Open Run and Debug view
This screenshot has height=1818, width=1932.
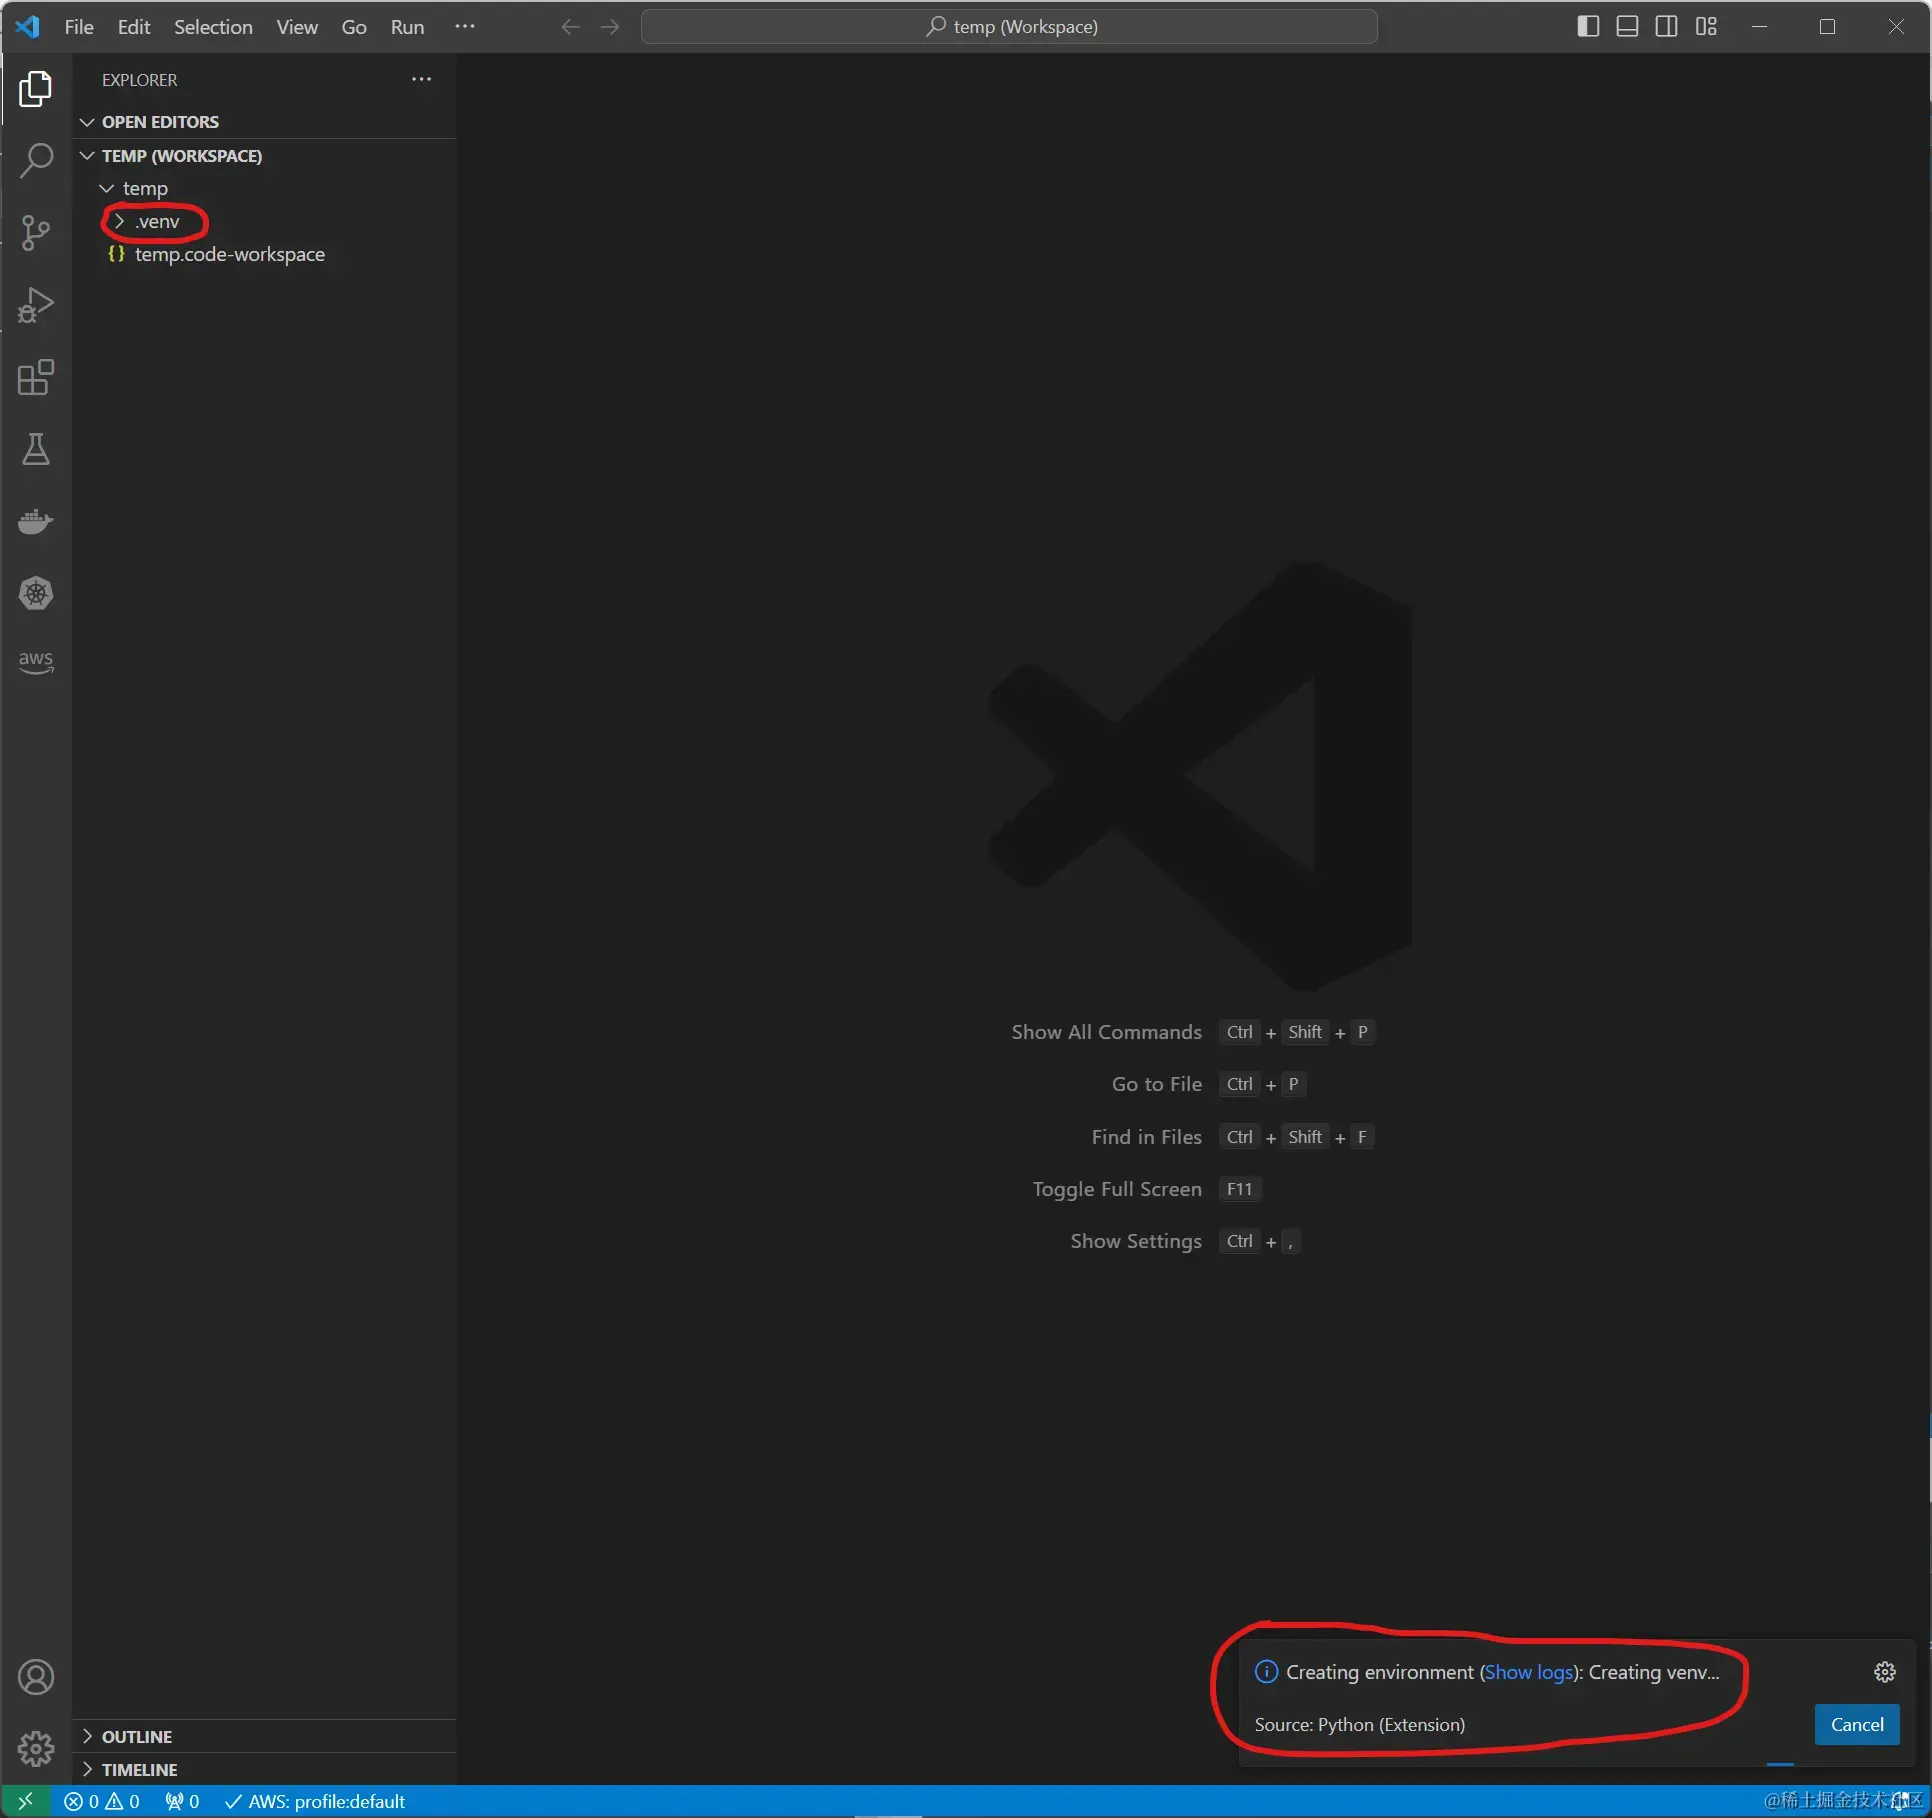click(x=36, y=305)
